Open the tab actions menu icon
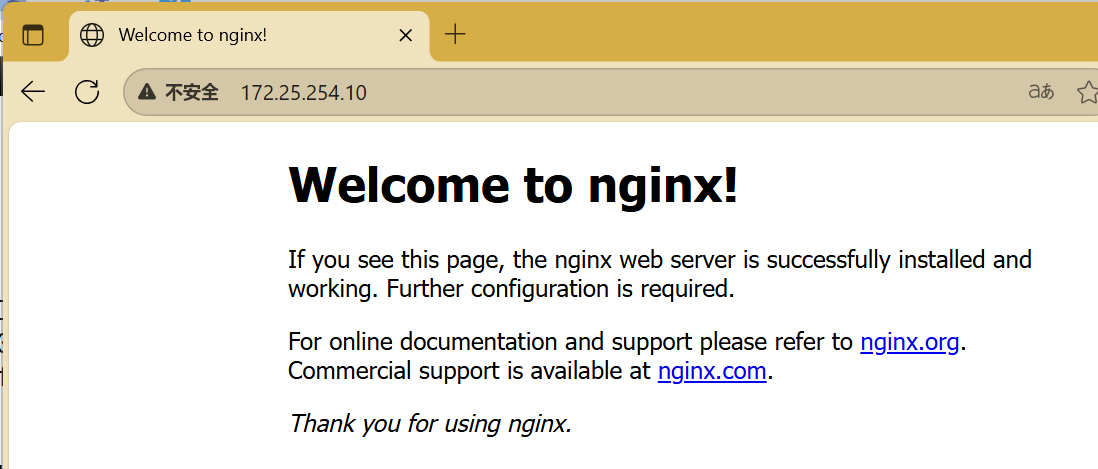This screenshot has width=1098, height=469. 33,35
